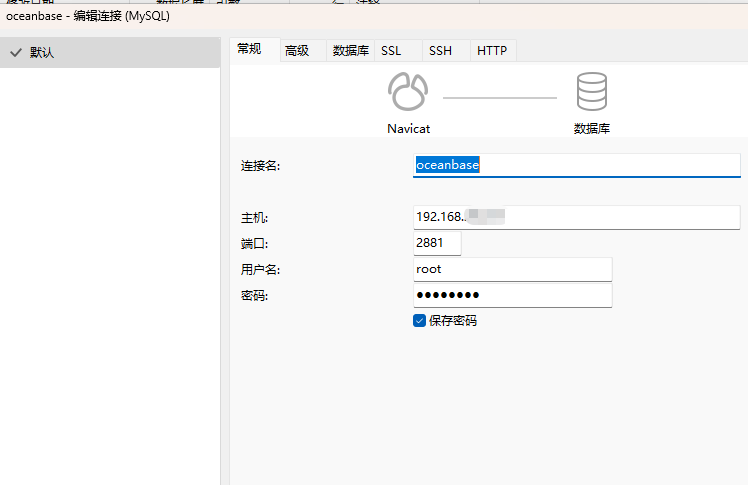Click the 连接名 label text
The width and height of the screenshot is (748, 485).
[260, 166]
